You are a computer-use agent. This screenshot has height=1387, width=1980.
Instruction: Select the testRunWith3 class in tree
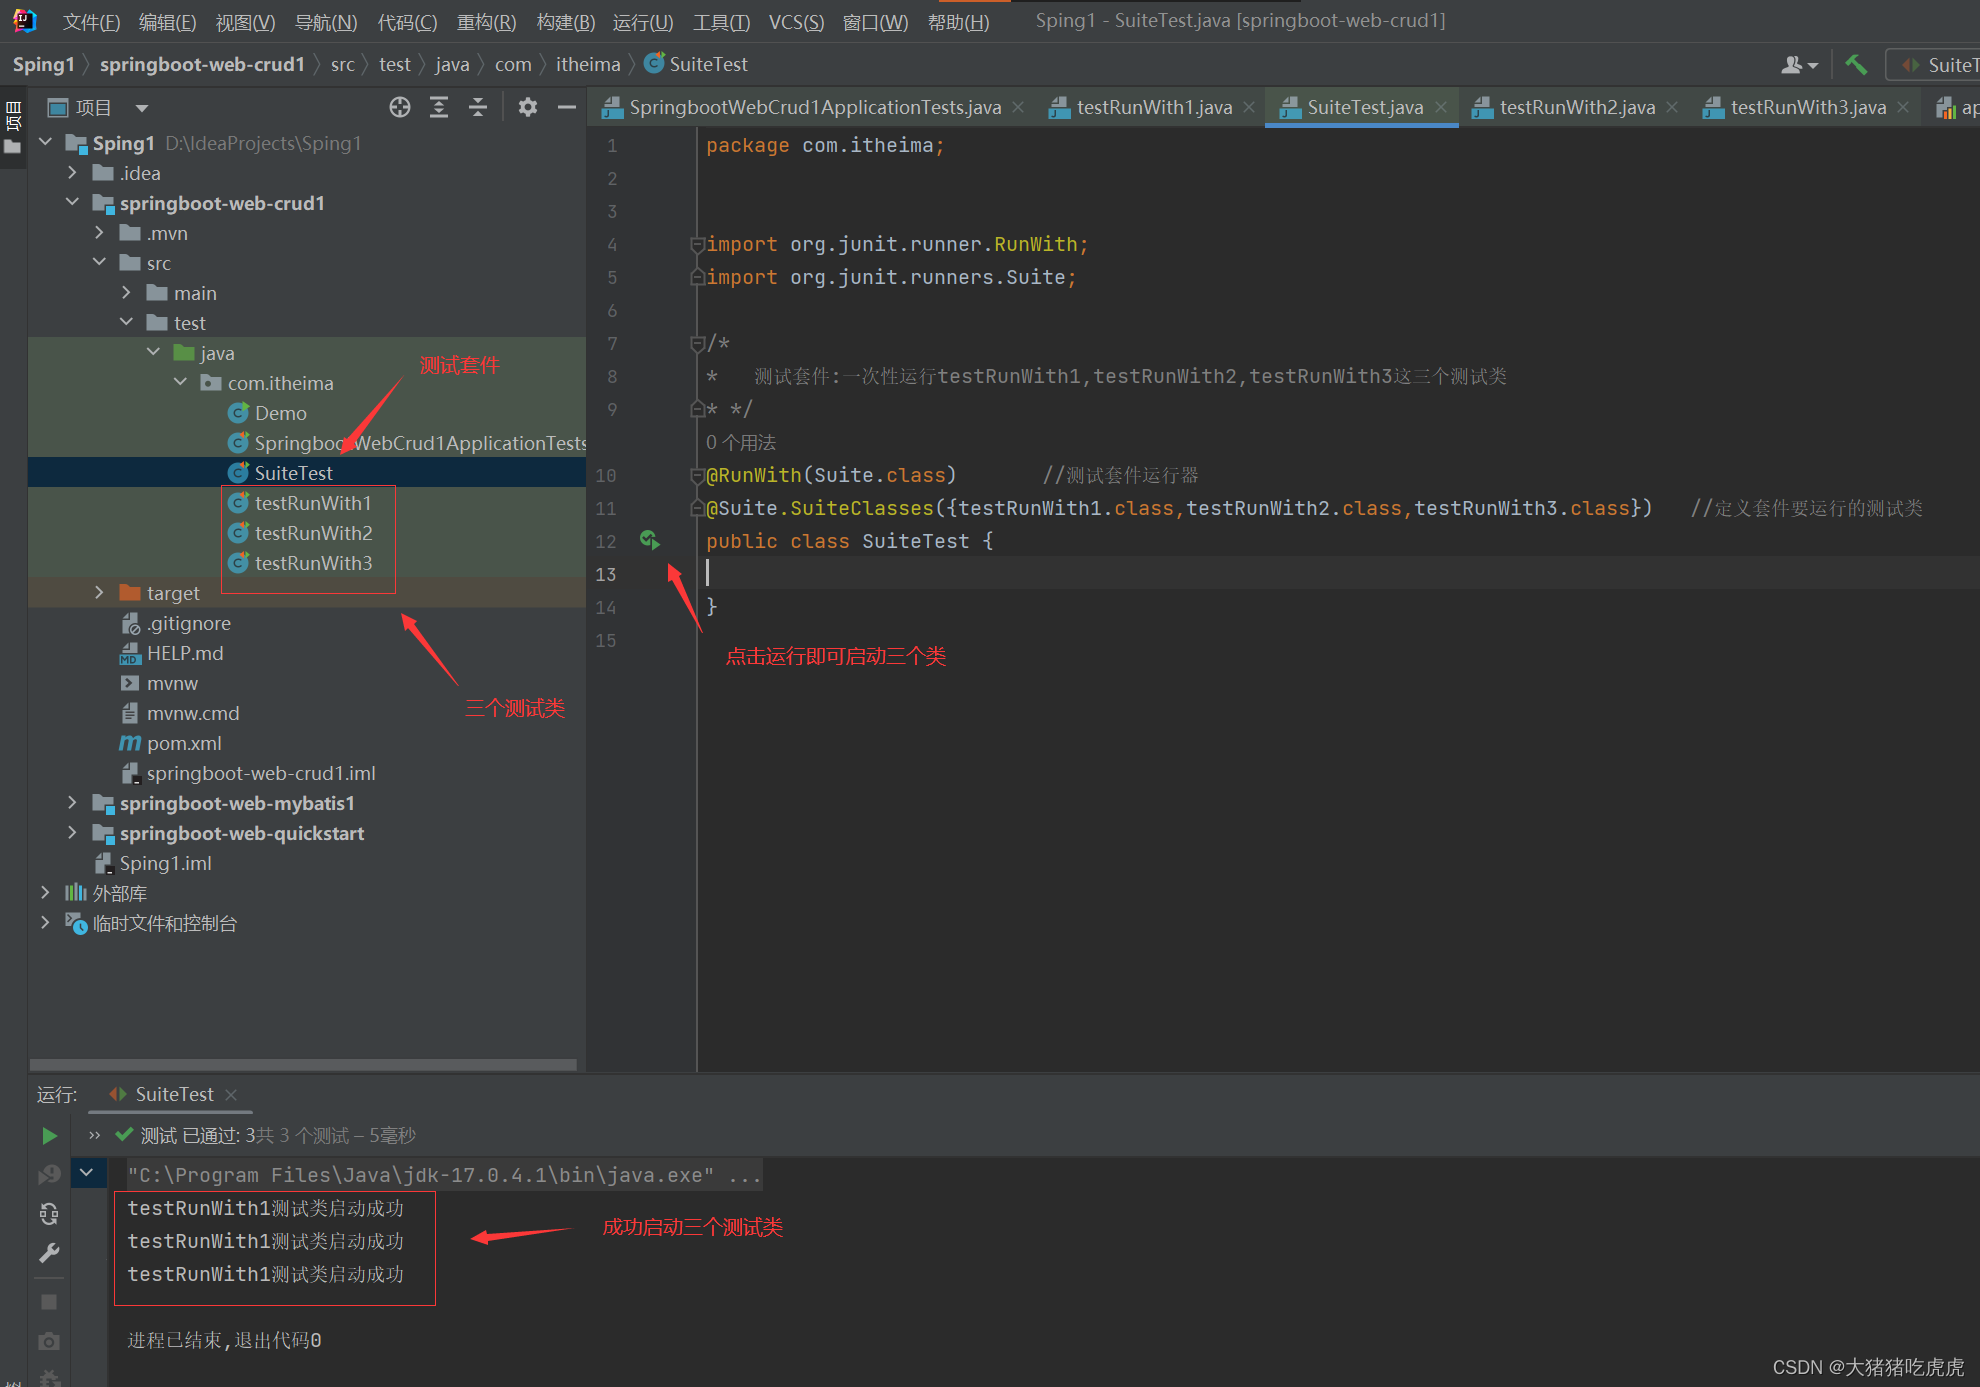point(313,563)
